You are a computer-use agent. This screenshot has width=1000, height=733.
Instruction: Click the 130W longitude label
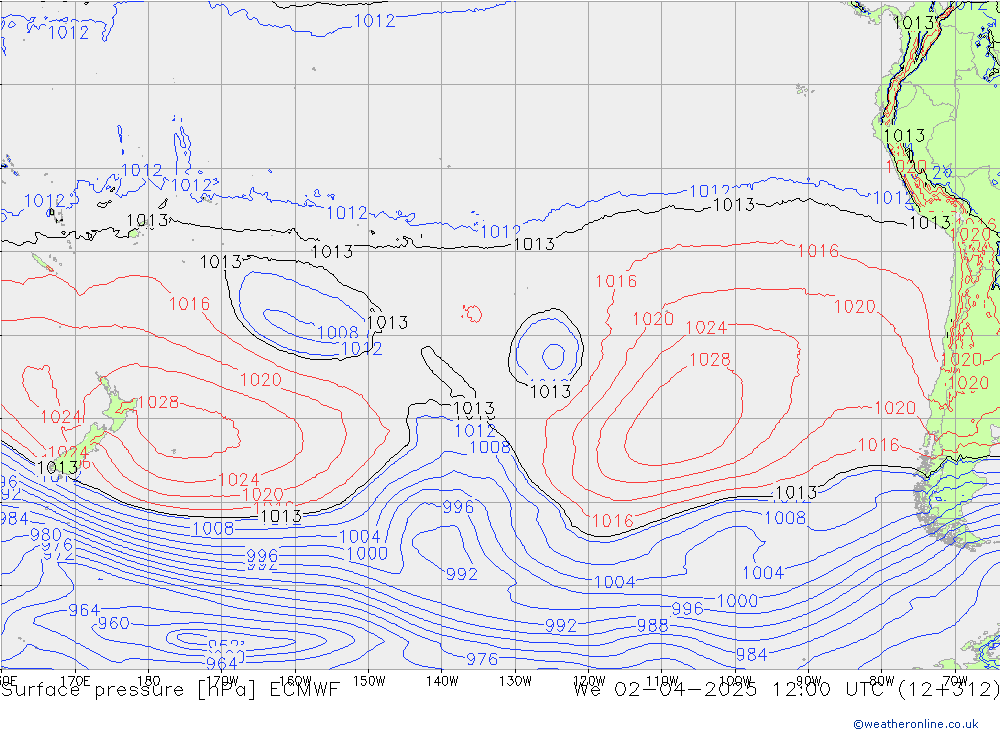[x=515, y=681]
